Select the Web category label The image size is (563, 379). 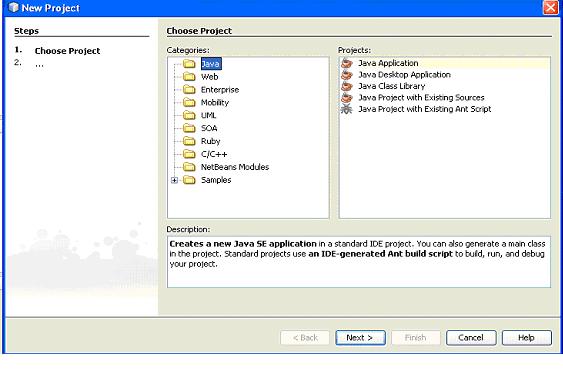coord(210,77)
